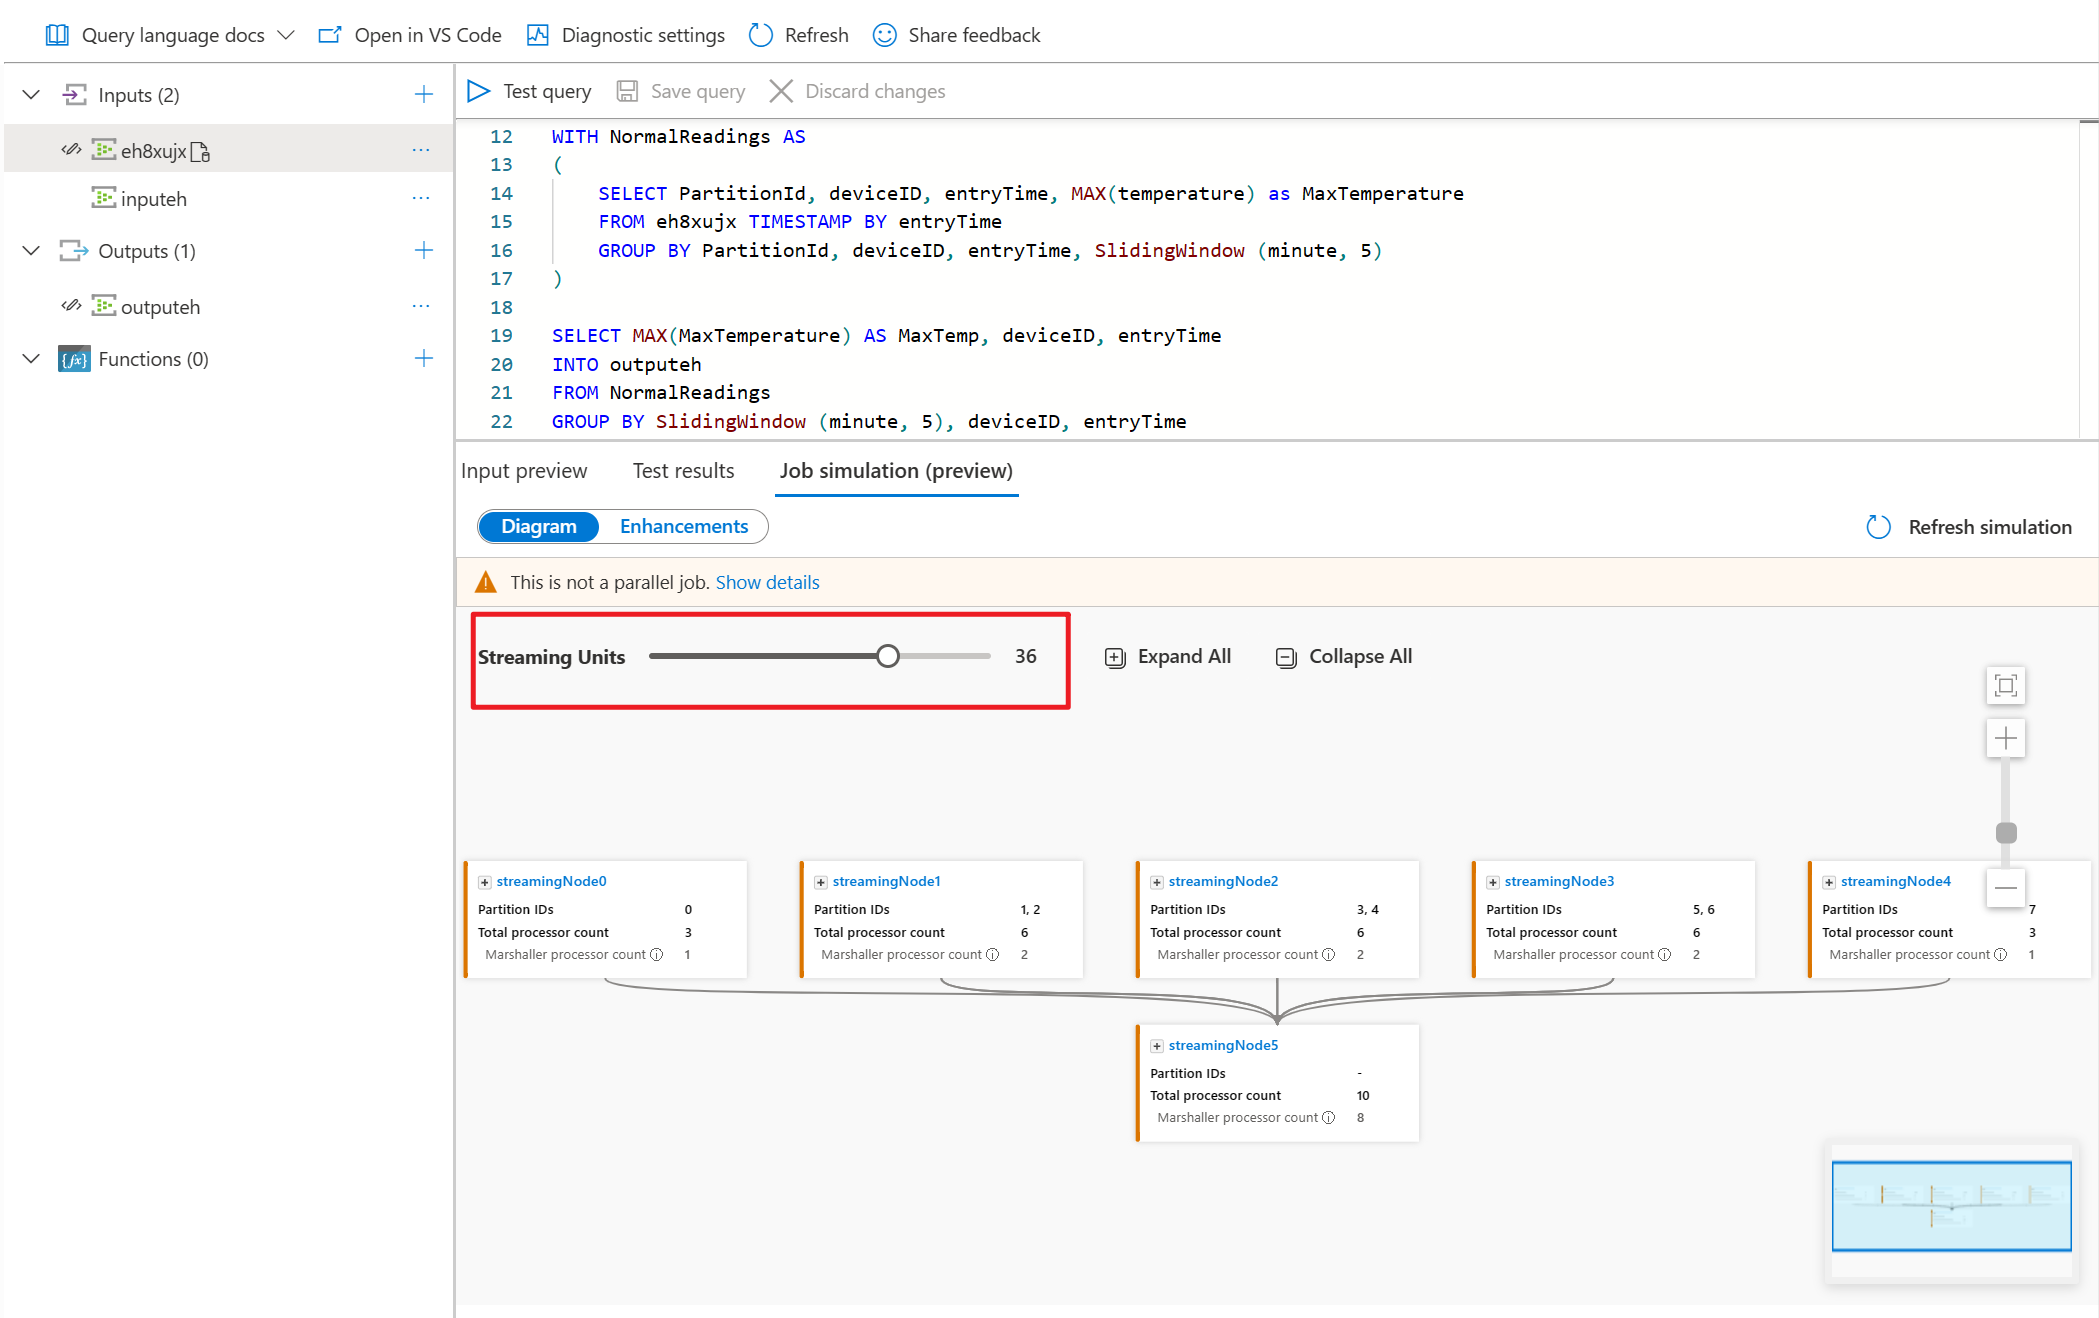Switch to Enhancements view toggle
2099x1318 pixels.
[683, 527]
